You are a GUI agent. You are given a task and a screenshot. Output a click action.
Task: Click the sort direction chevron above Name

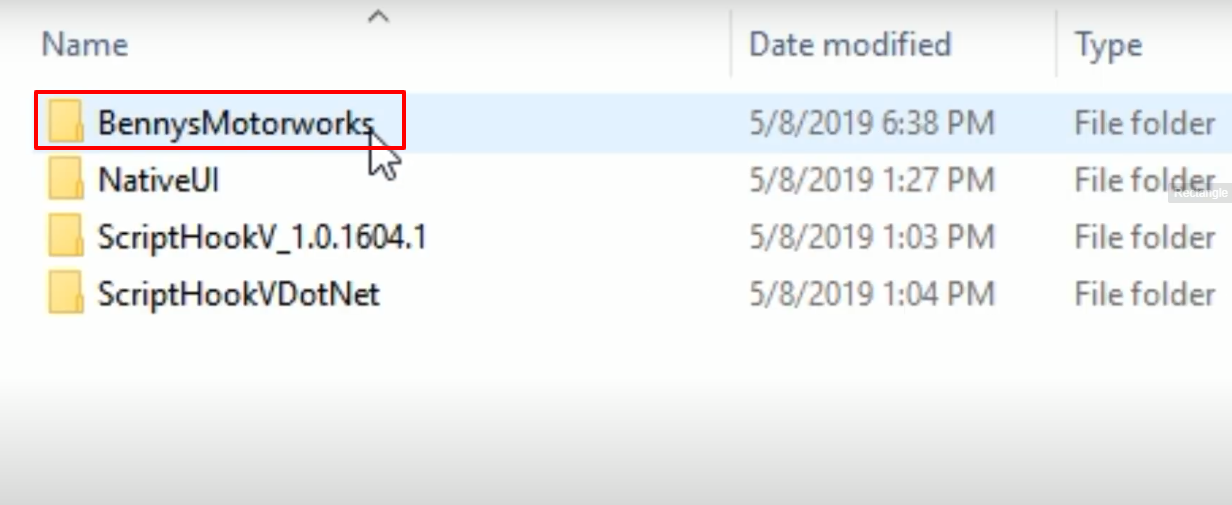[x=378, y=15]
